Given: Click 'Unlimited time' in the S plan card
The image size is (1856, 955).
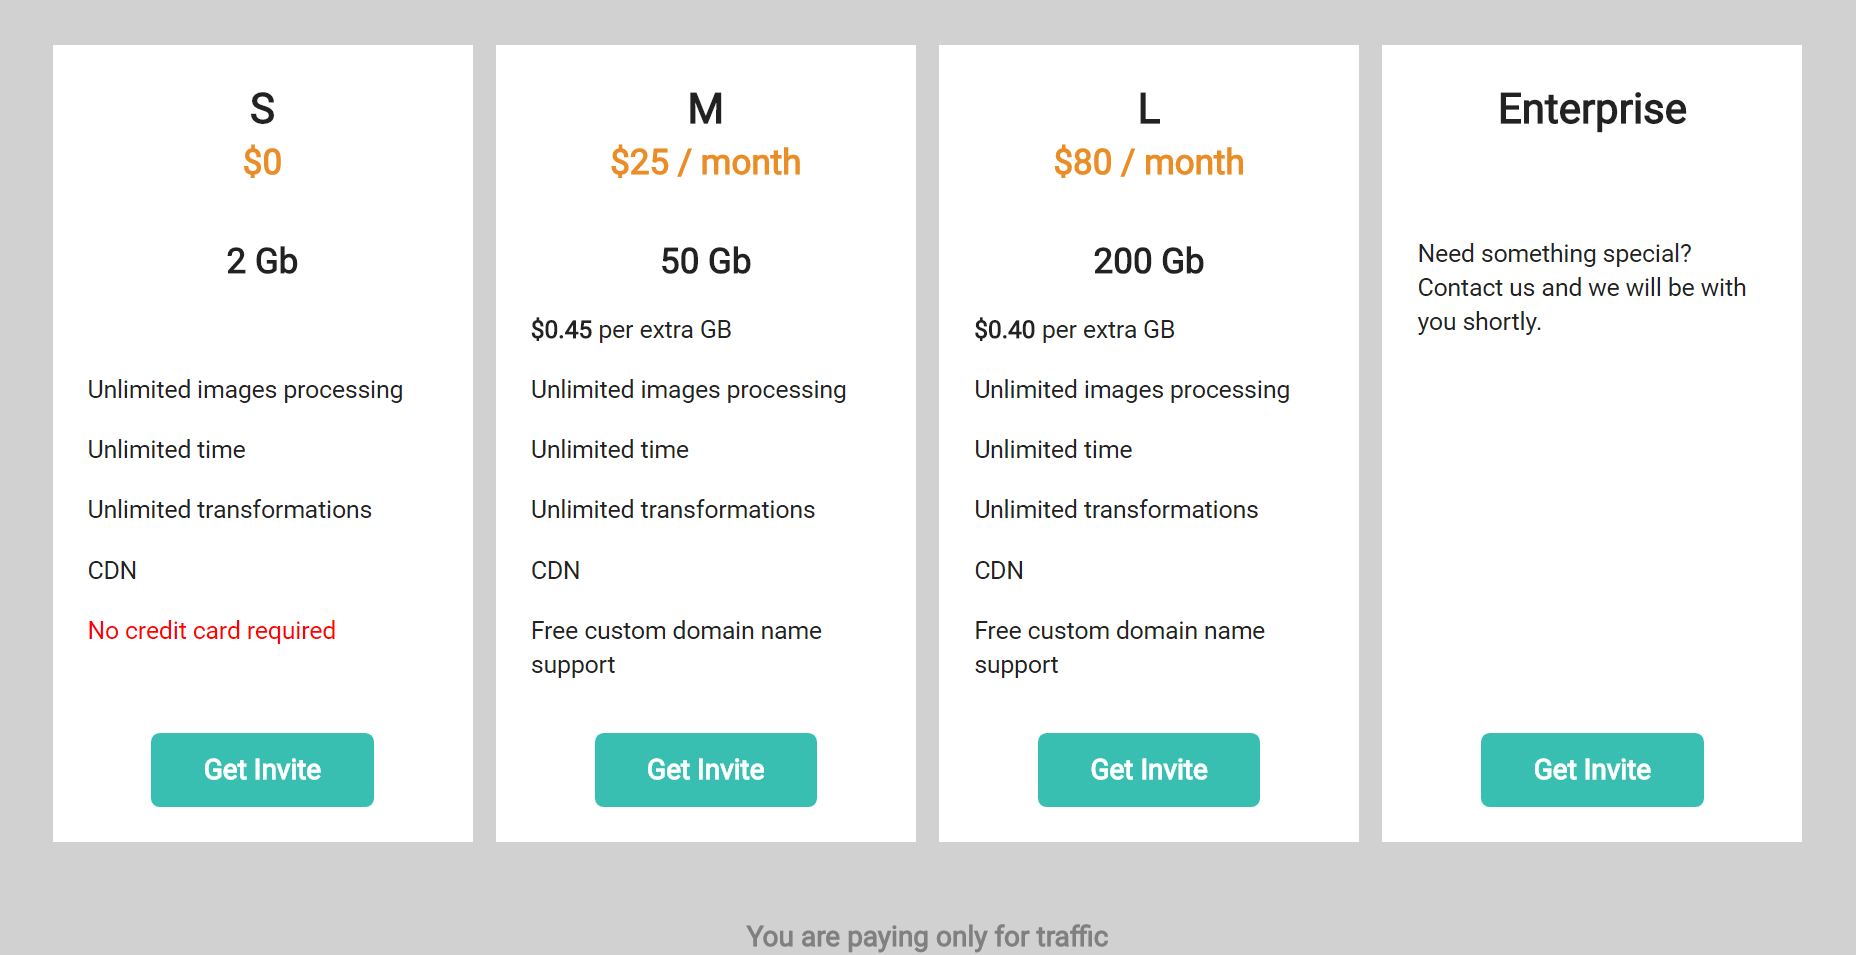Looking at the screenshot, I should 167,449.
